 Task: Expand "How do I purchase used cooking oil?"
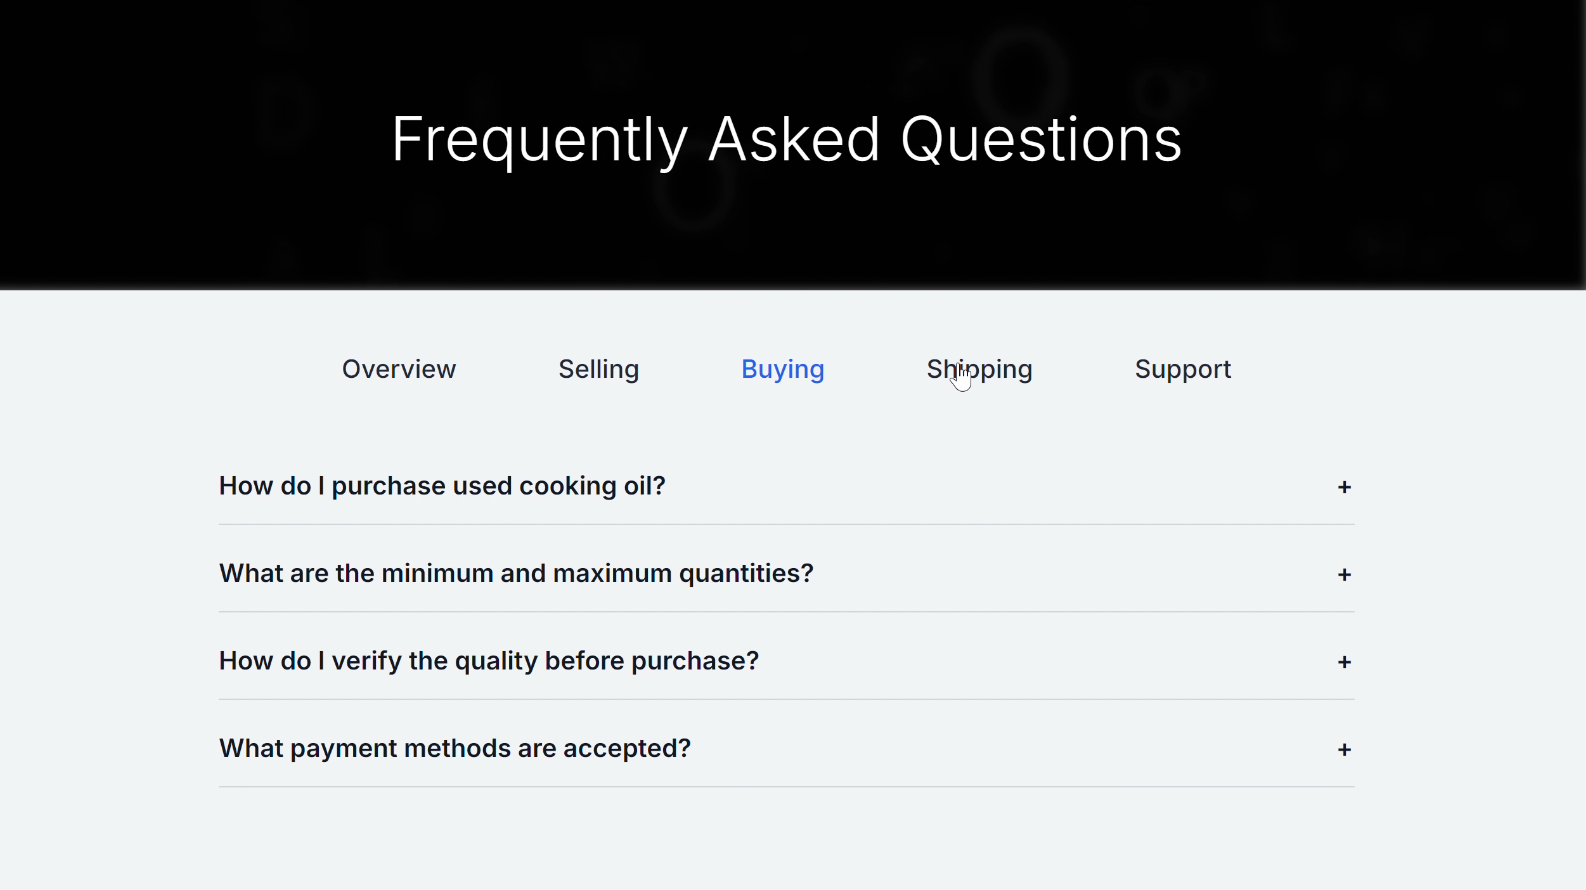point(442,486)
